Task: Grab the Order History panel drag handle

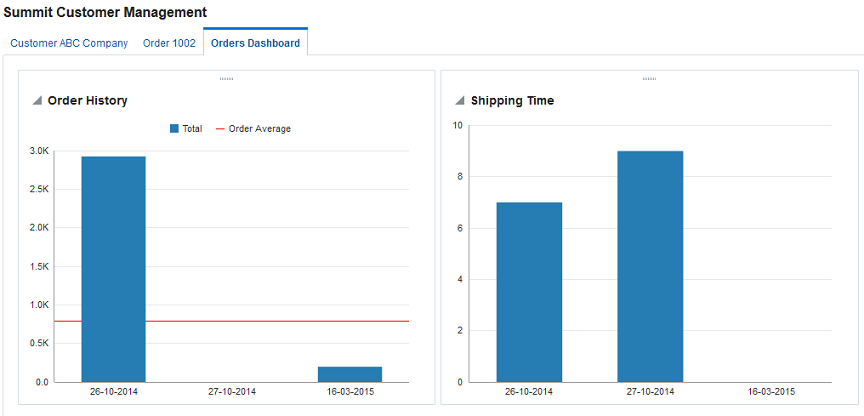Action: 226,79
